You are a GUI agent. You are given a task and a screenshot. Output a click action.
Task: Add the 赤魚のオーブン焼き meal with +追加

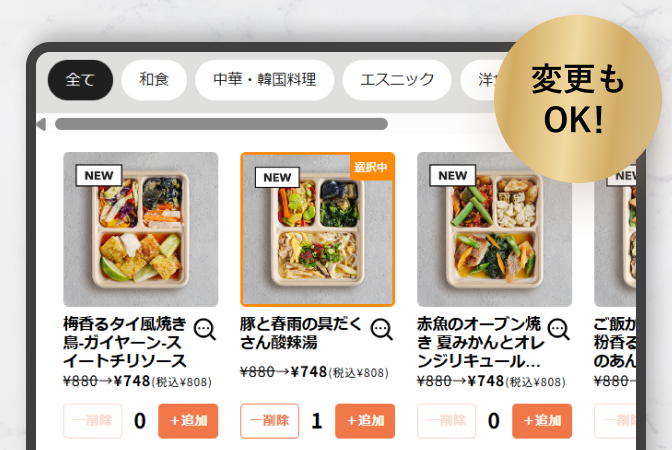[x=542, y=421]
